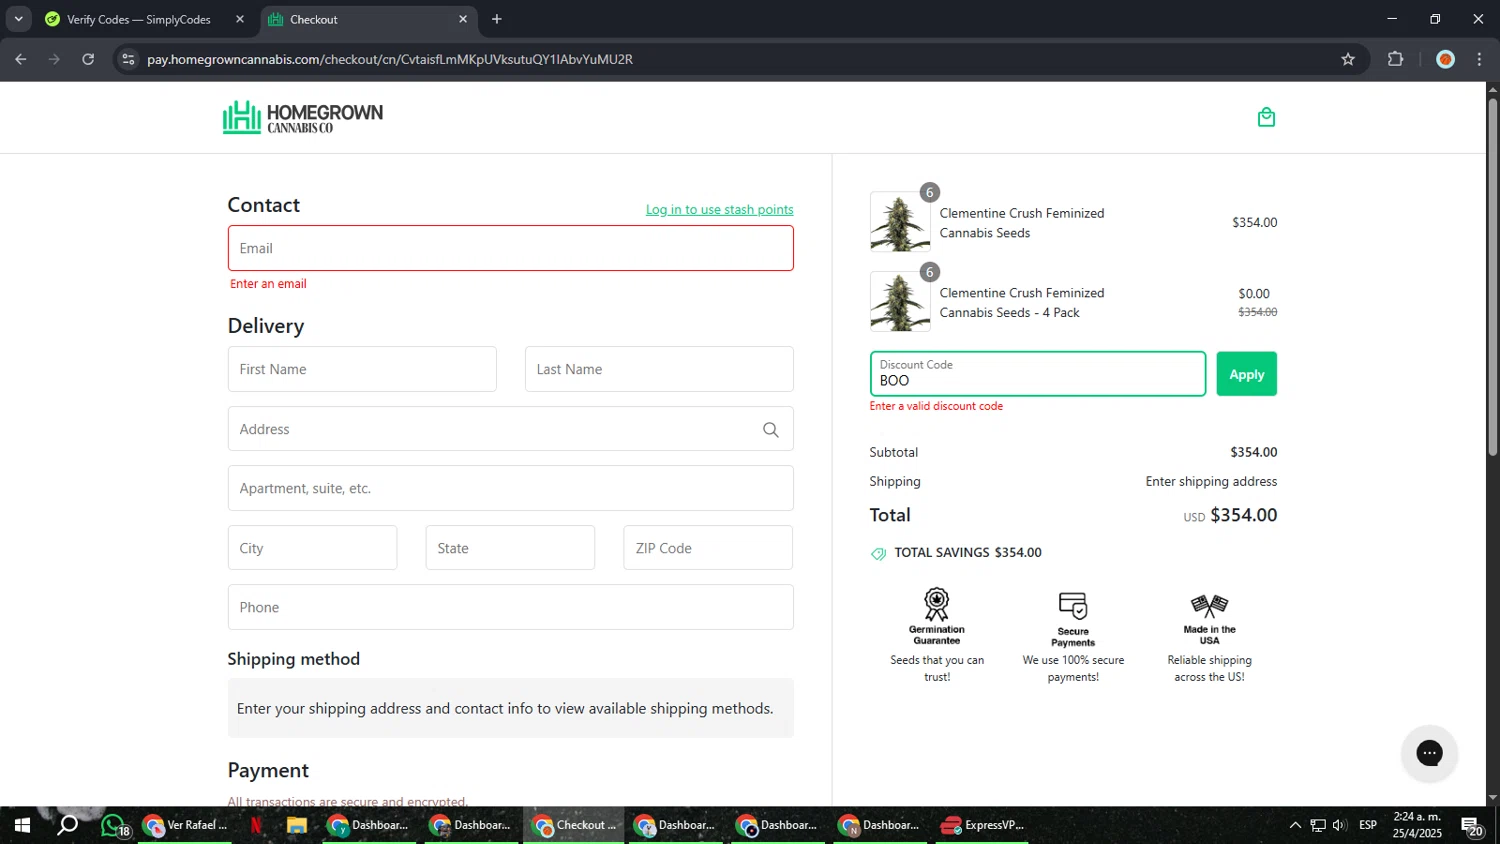1500x844 pixels.
Task: Click Log in to use stash points
Action: coord(719,209)
